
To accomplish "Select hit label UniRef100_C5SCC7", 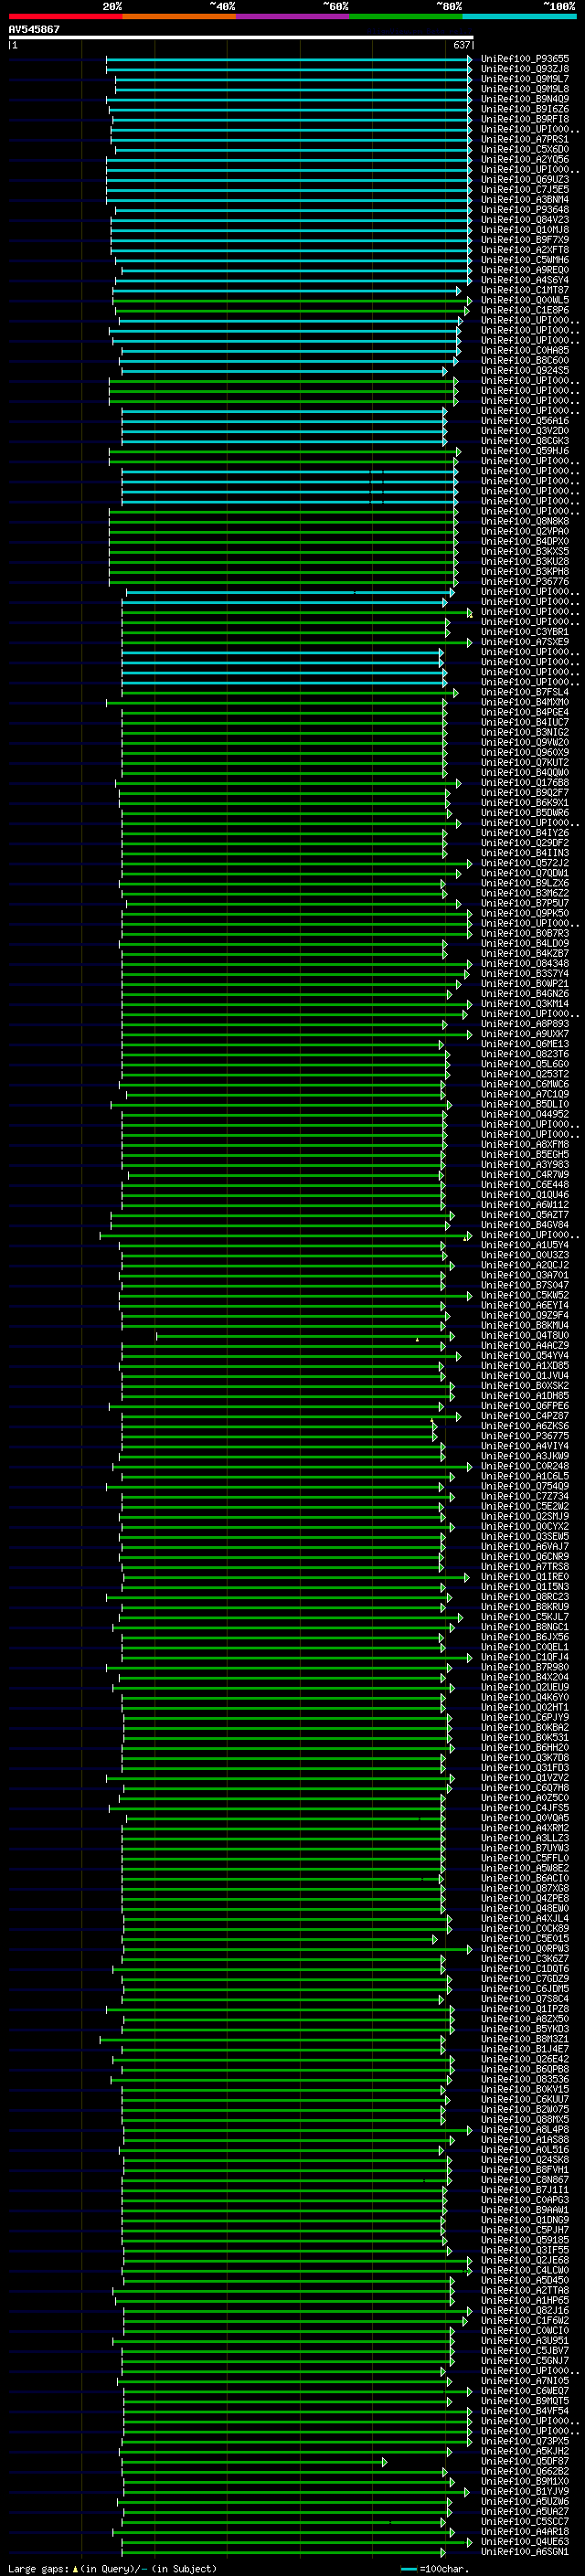I will [x=525, y=2521].
